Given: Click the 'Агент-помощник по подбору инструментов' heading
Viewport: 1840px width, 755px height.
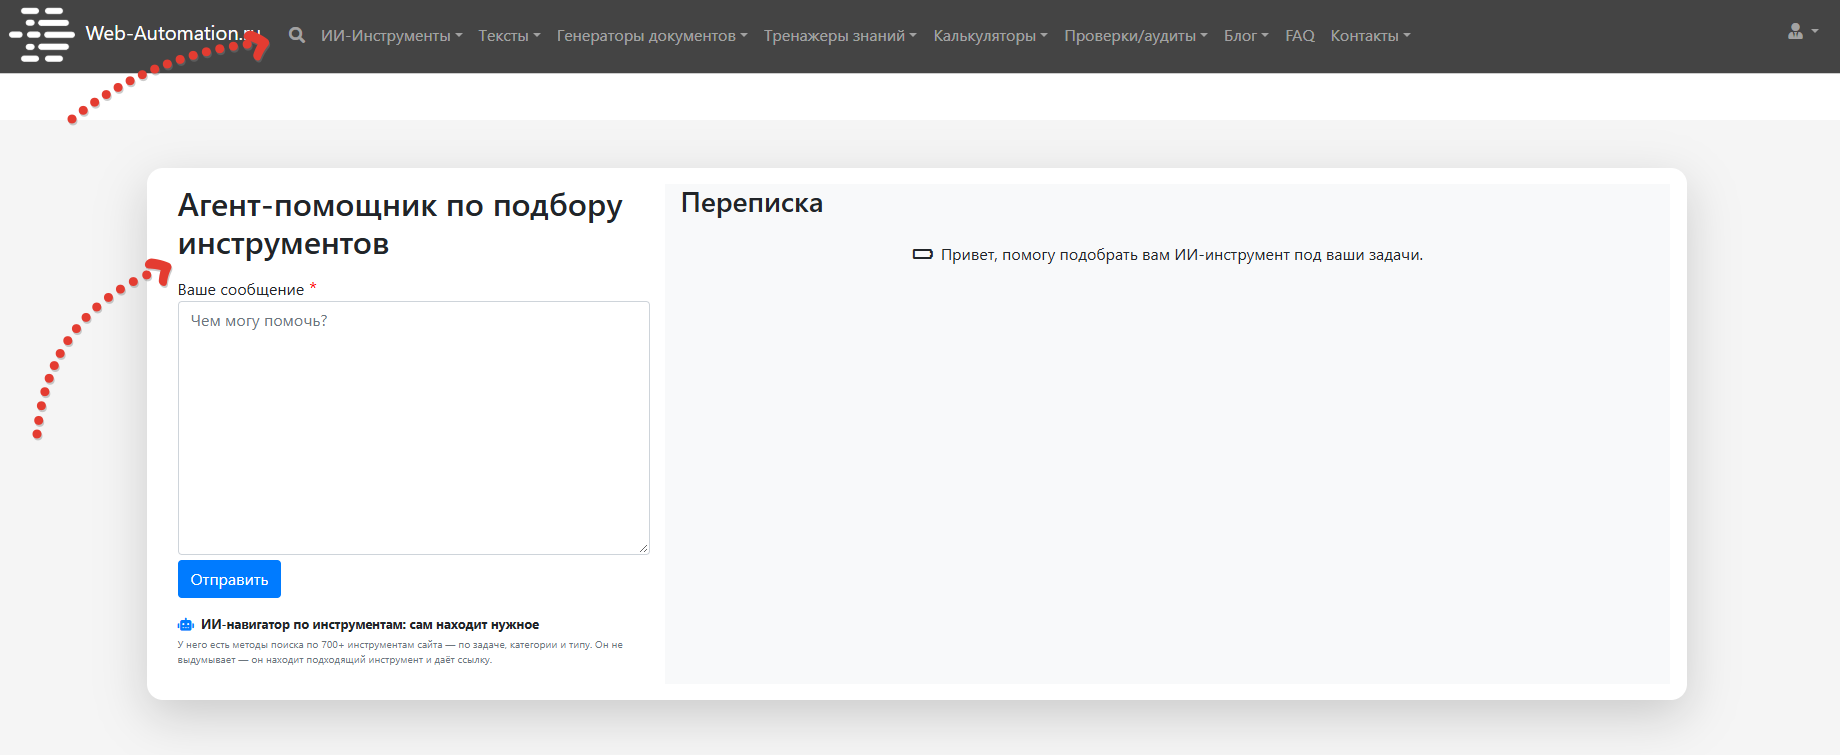Looking at the screenshot, I should [400, 224].
